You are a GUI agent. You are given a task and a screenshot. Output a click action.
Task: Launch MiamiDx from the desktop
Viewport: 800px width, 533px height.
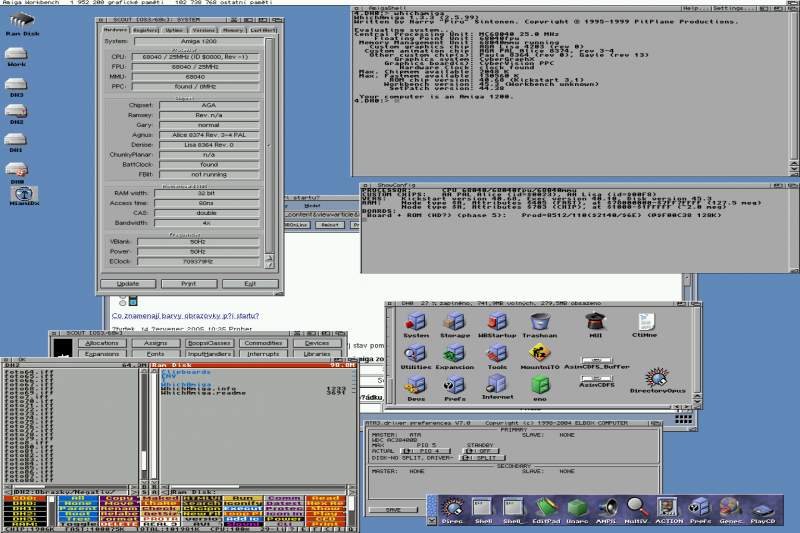click(x=22, y=193)
